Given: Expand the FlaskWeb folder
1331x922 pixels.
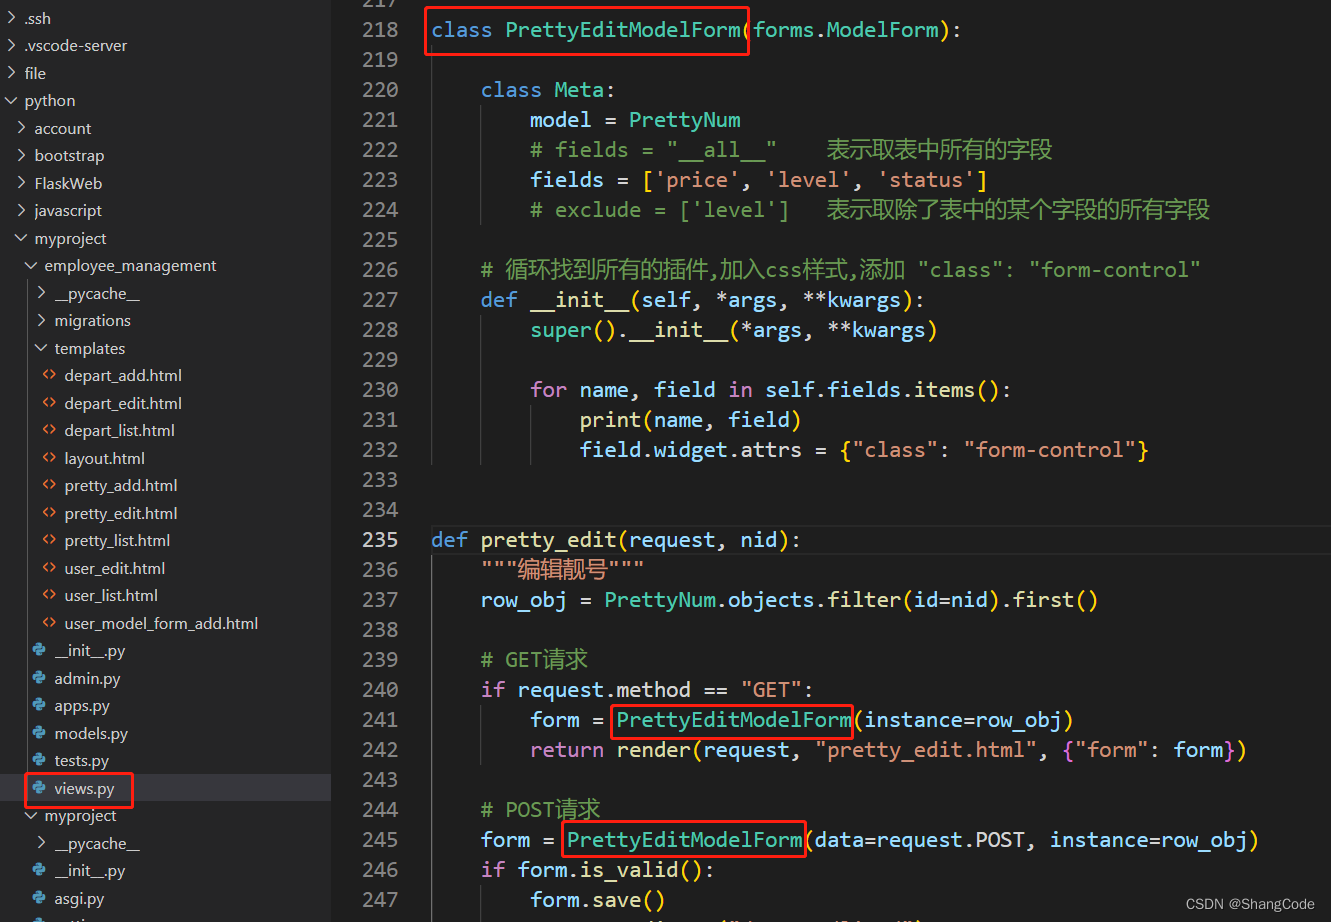Looking at the screenshot, I should [22, 183].
